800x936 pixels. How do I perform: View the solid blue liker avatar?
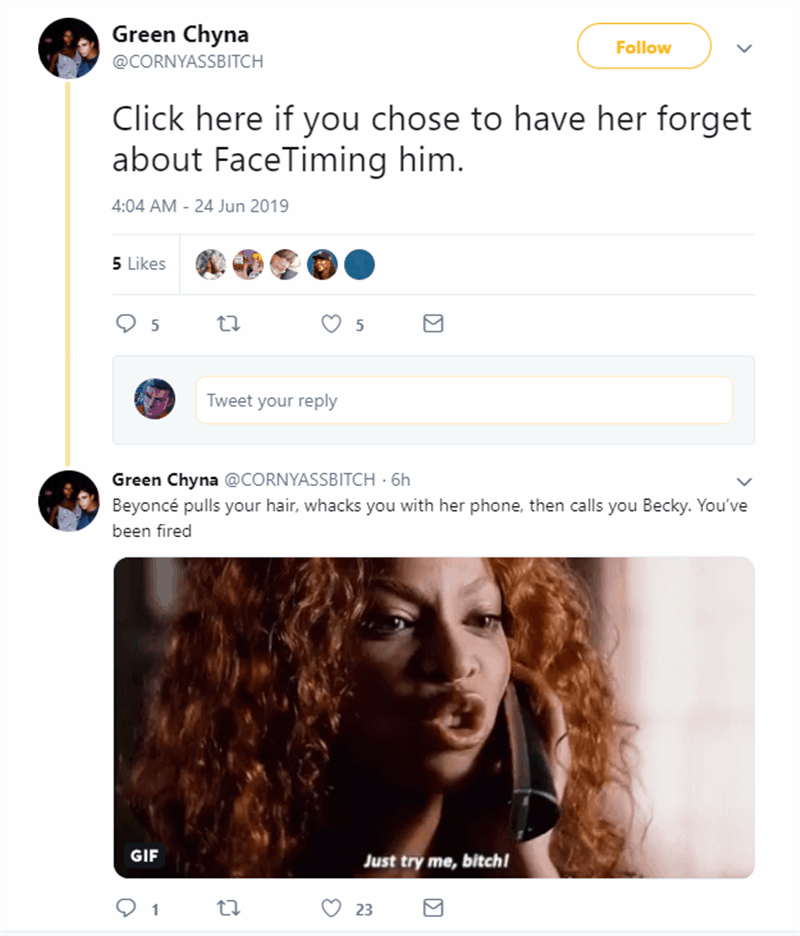360,264
